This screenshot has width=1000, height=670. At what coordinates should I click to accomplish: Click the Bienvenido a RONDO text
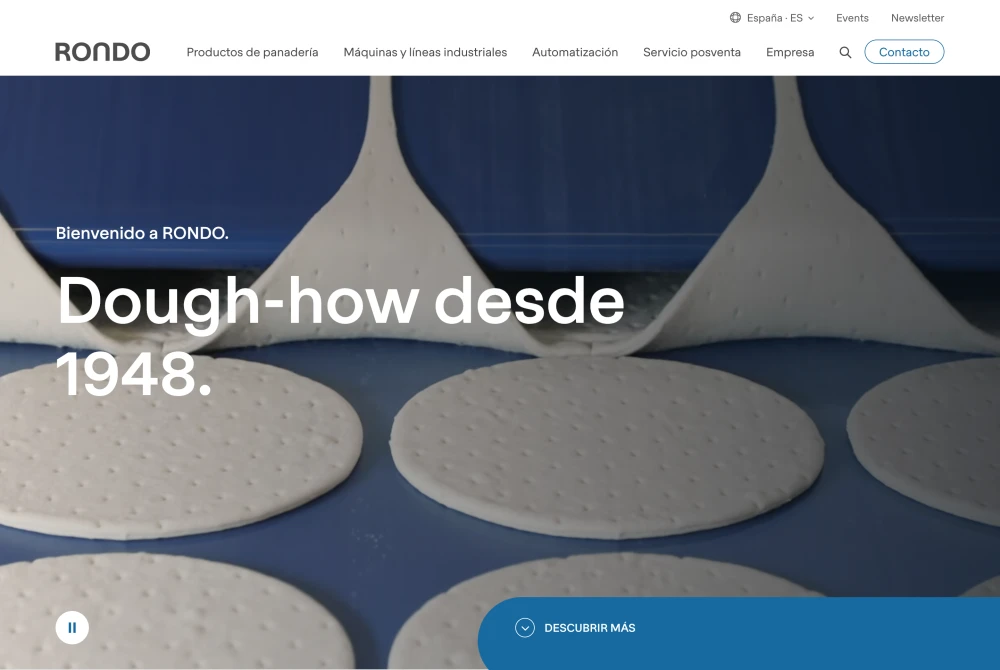click(x=142, y=233)
